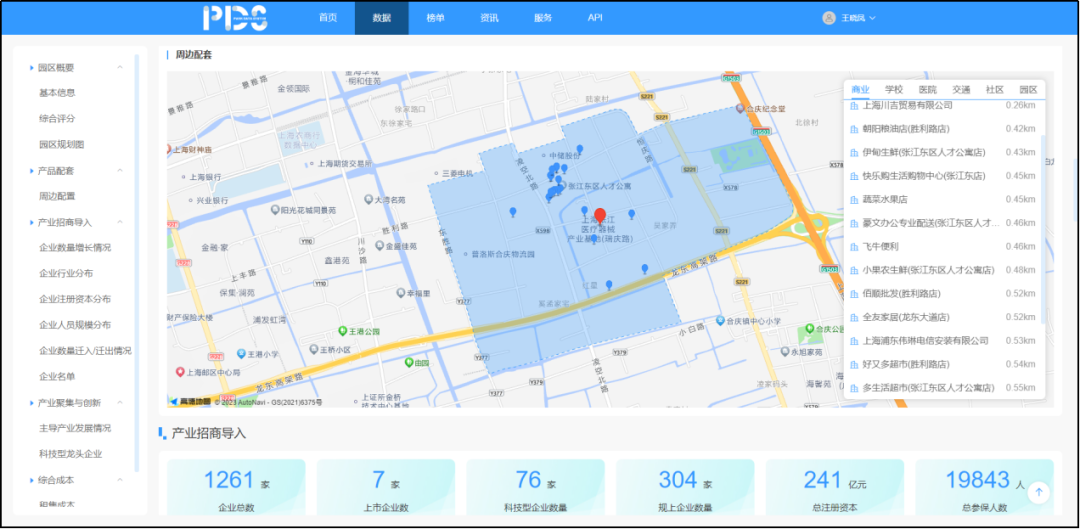1080x529 pixels.
Task: Click the nearby-places list scrollbar
Action: [x=1044, y=230]
